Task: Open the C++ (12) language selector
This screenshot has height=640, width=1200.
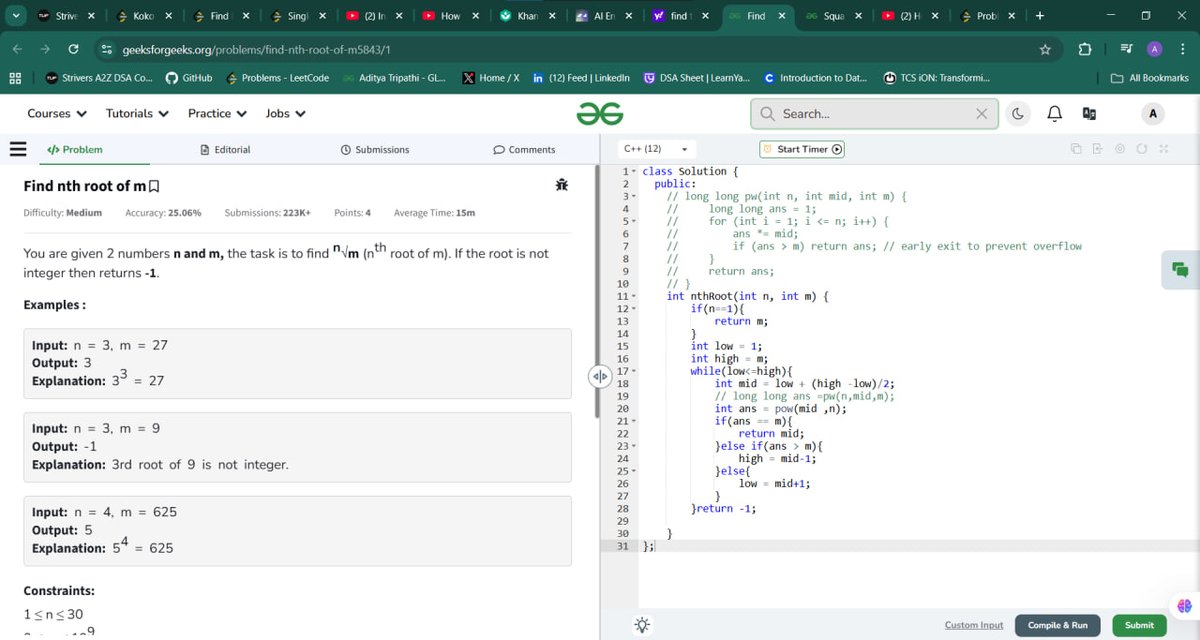Action: 655,149
